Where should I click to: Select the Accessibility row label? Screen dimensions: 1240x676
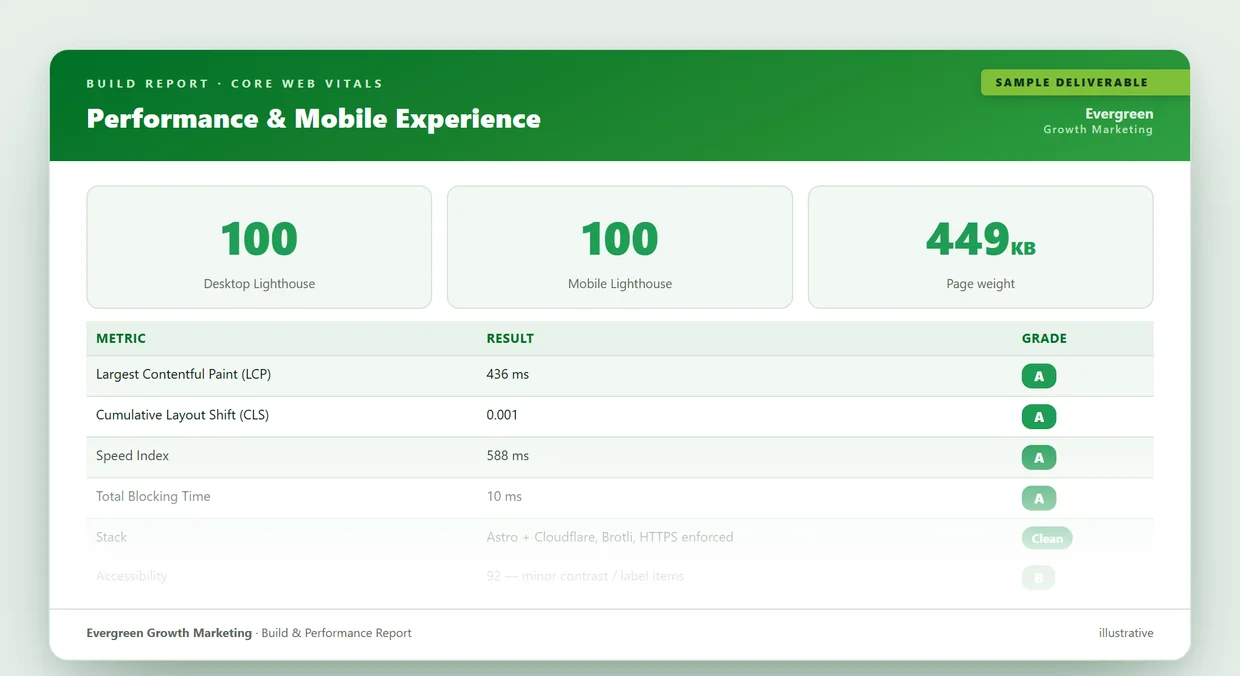[131, 576]
